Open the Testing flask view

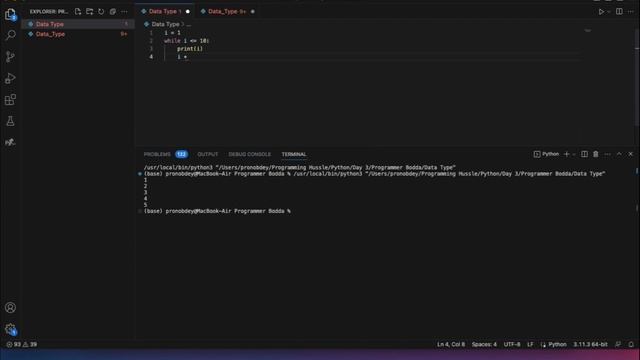[x=10, y=121]
